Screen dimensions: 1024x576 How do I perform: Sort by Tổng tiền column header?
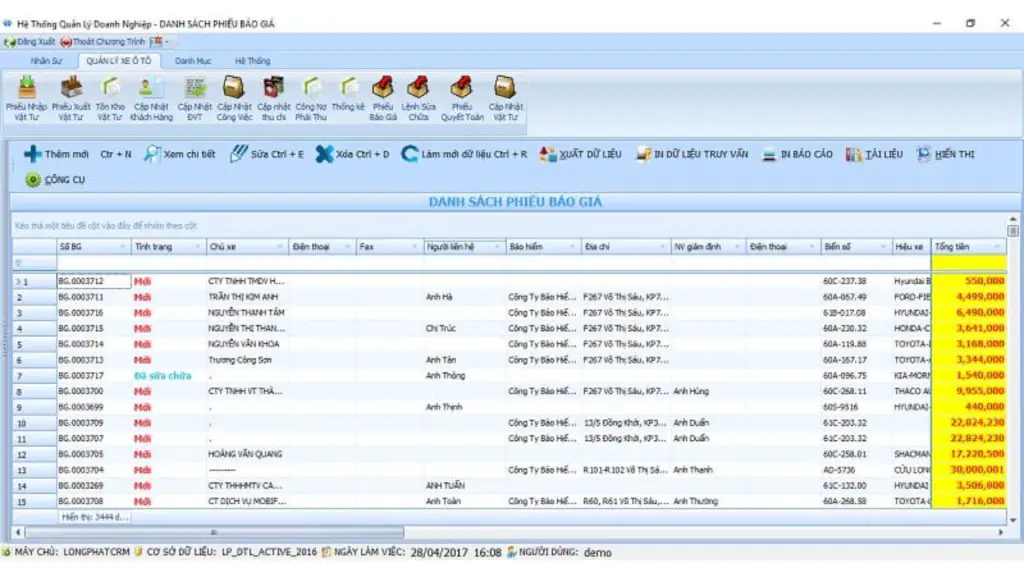969,247
